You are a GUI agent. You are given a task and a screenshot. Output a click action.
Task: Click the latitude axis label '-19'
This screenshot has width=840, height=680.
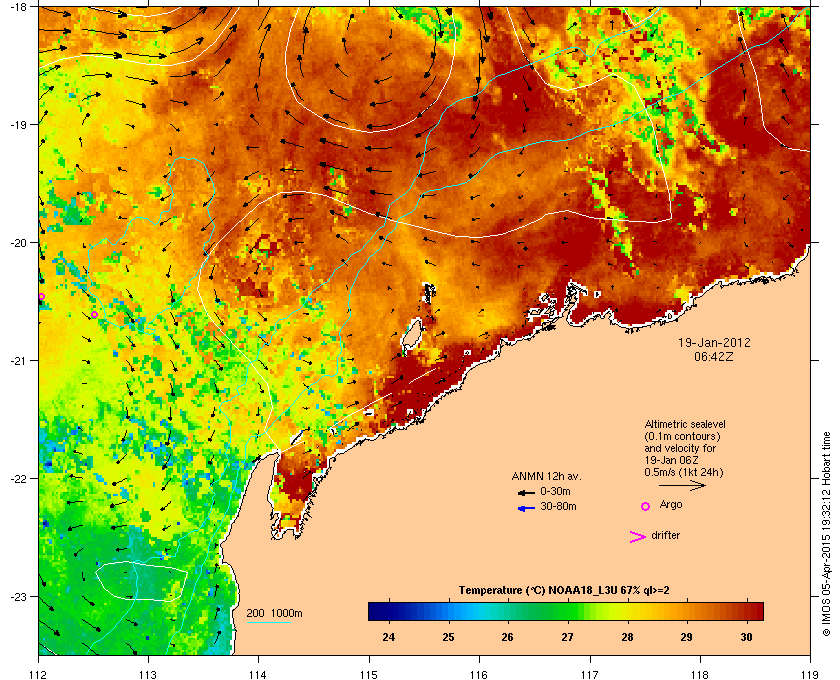[18, 125]
